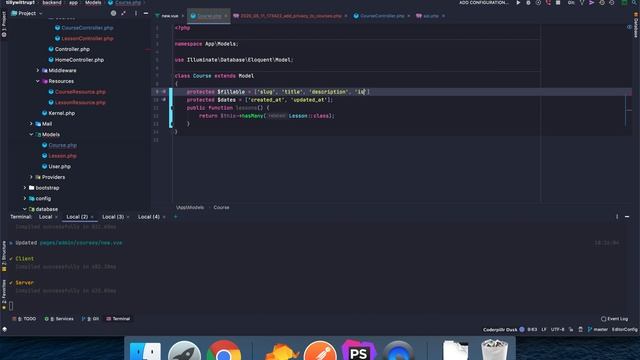Expand the Middleware folder
This screenshot has height=360, width=640.
point(38,70)
